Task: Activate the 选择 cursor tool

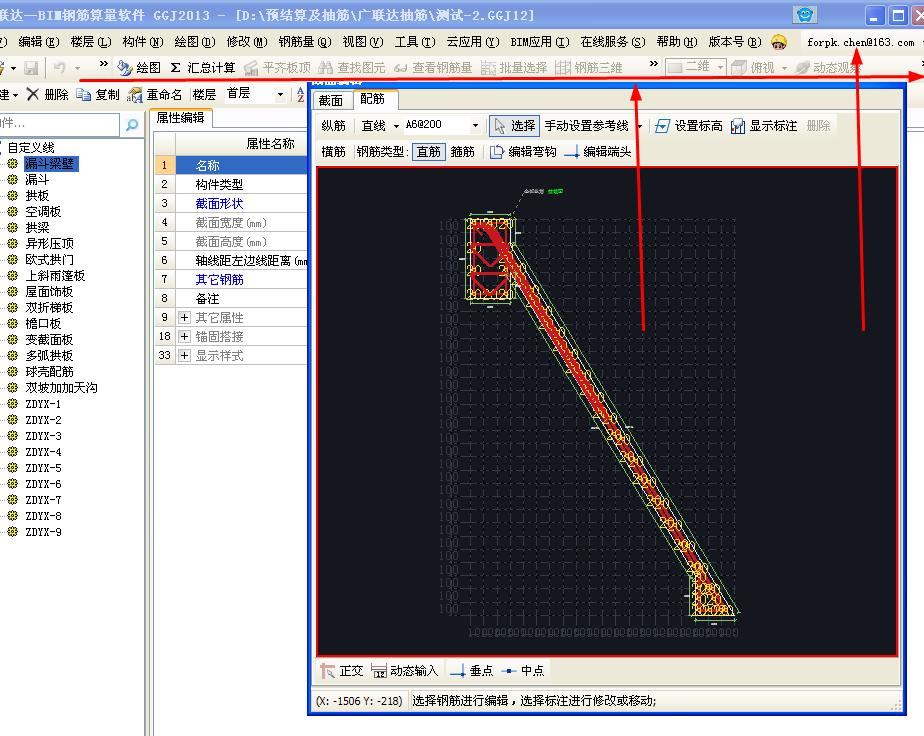Action: 514,126
